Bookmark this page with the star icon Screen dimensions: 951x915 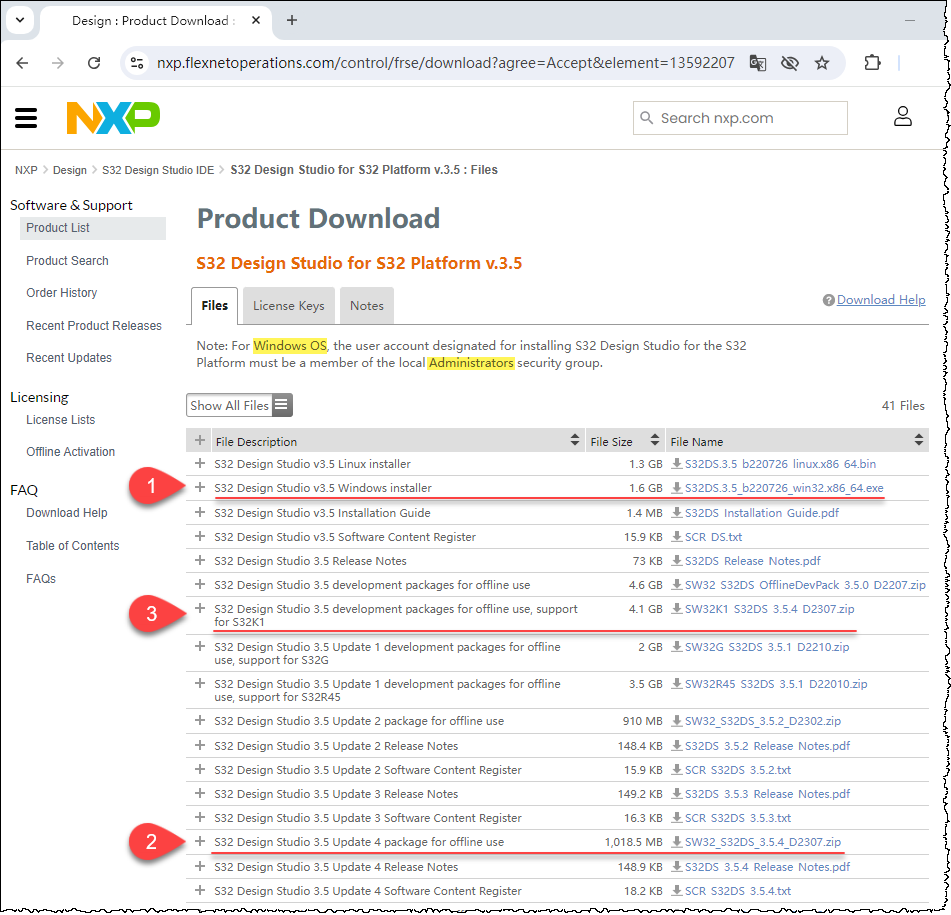click(x=822, y=61)
